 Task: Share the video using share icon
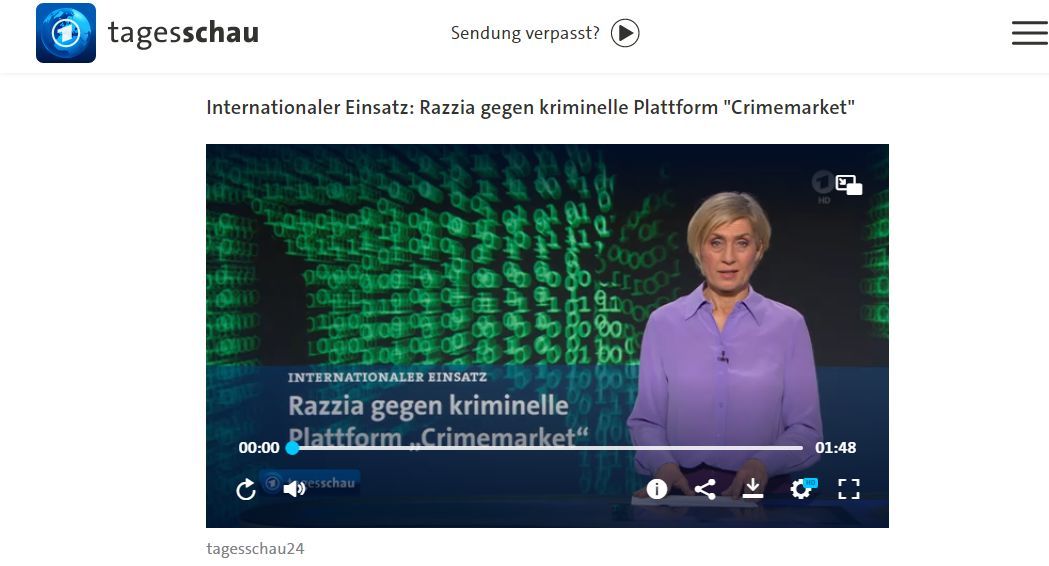[705, 489]
